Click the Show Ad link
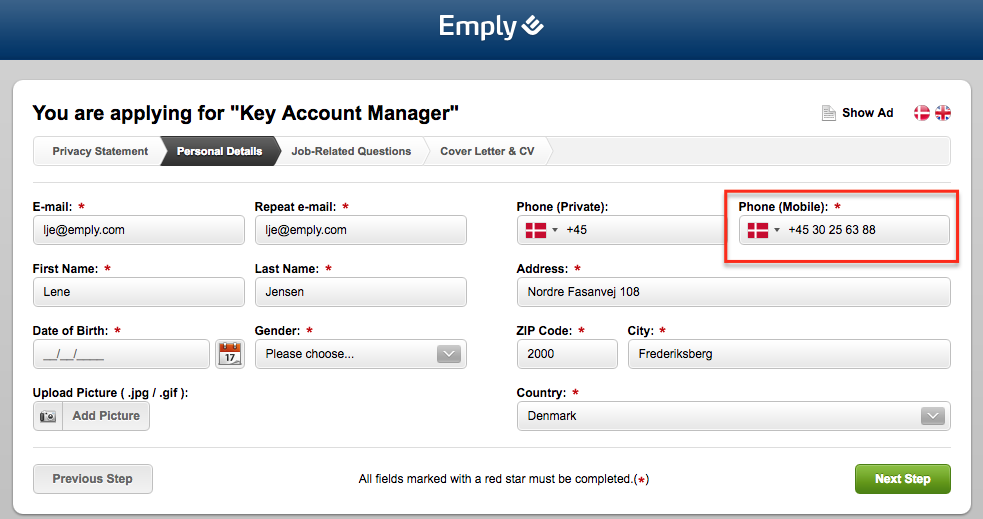 867,113
